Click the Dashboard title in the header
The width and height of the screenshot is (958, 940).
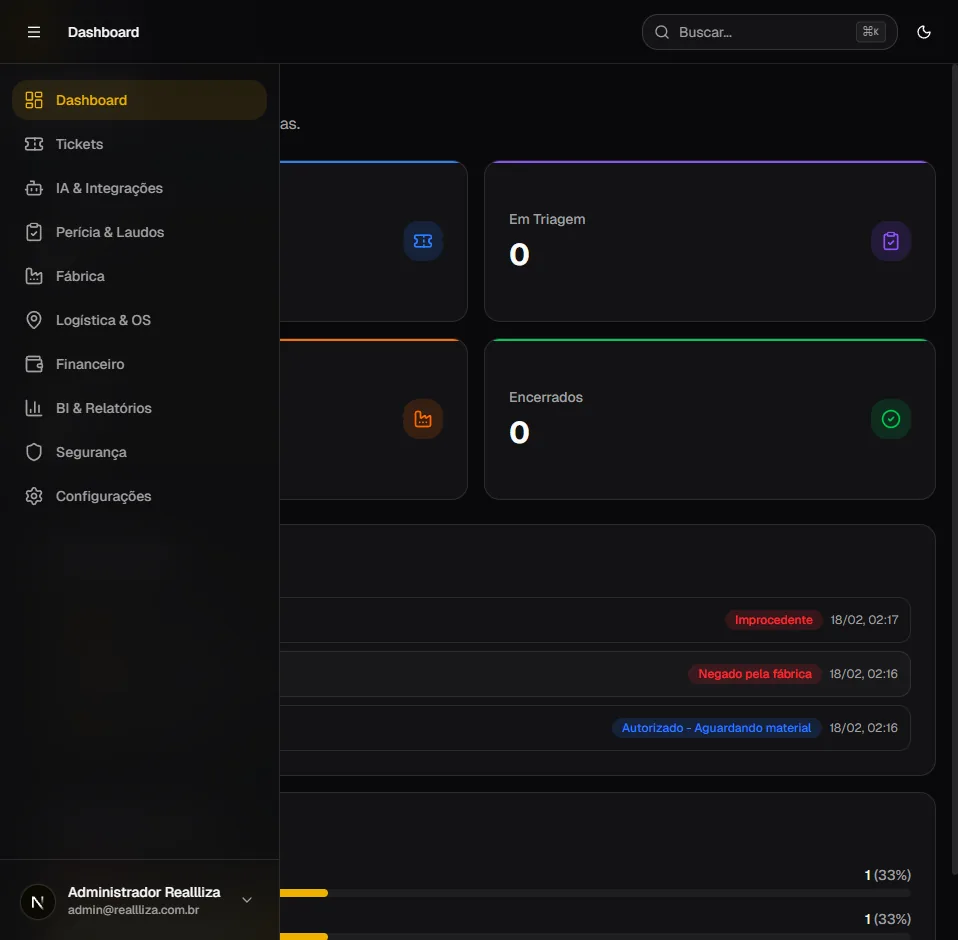tap(103, 32)
